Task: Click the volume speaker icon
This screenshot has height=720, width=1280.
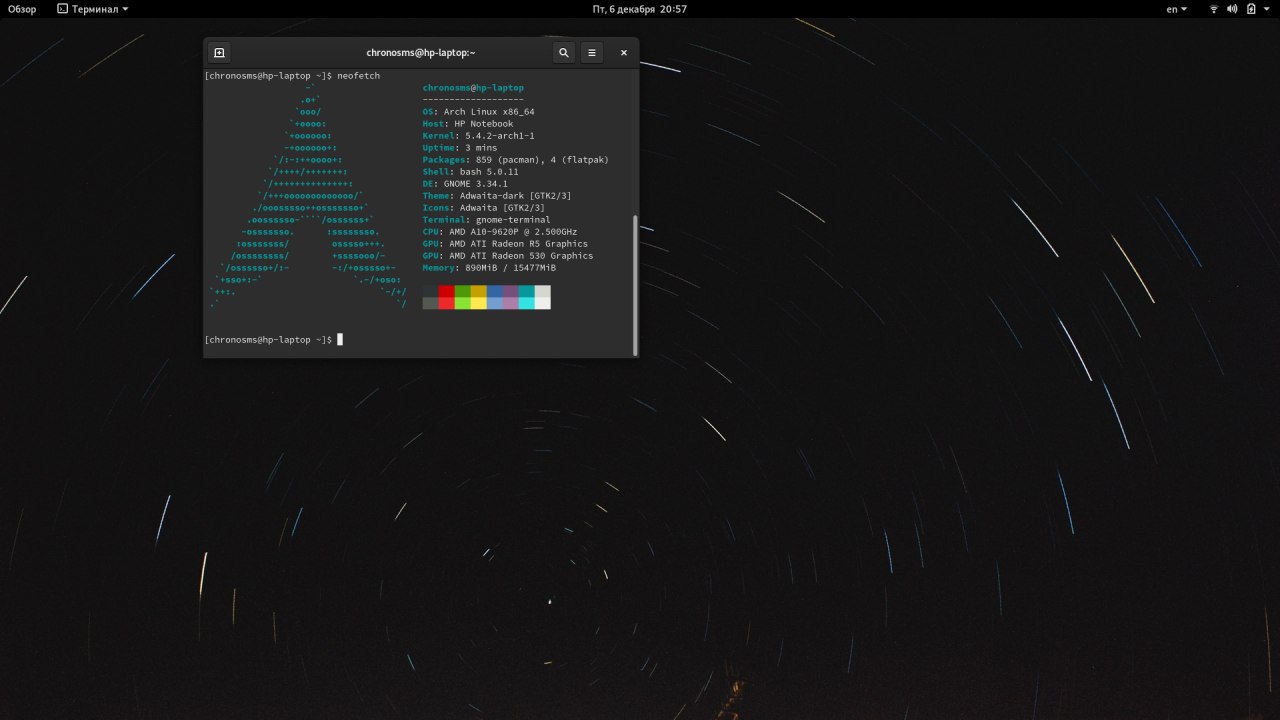Action: coord(1232,9)
